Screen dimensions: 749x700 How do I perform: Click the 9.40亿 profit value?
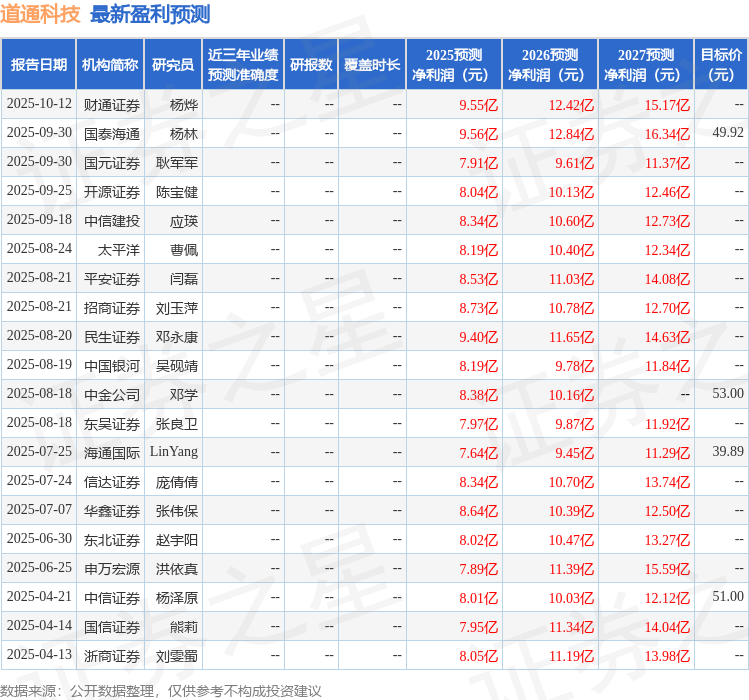tap(478, 337)
